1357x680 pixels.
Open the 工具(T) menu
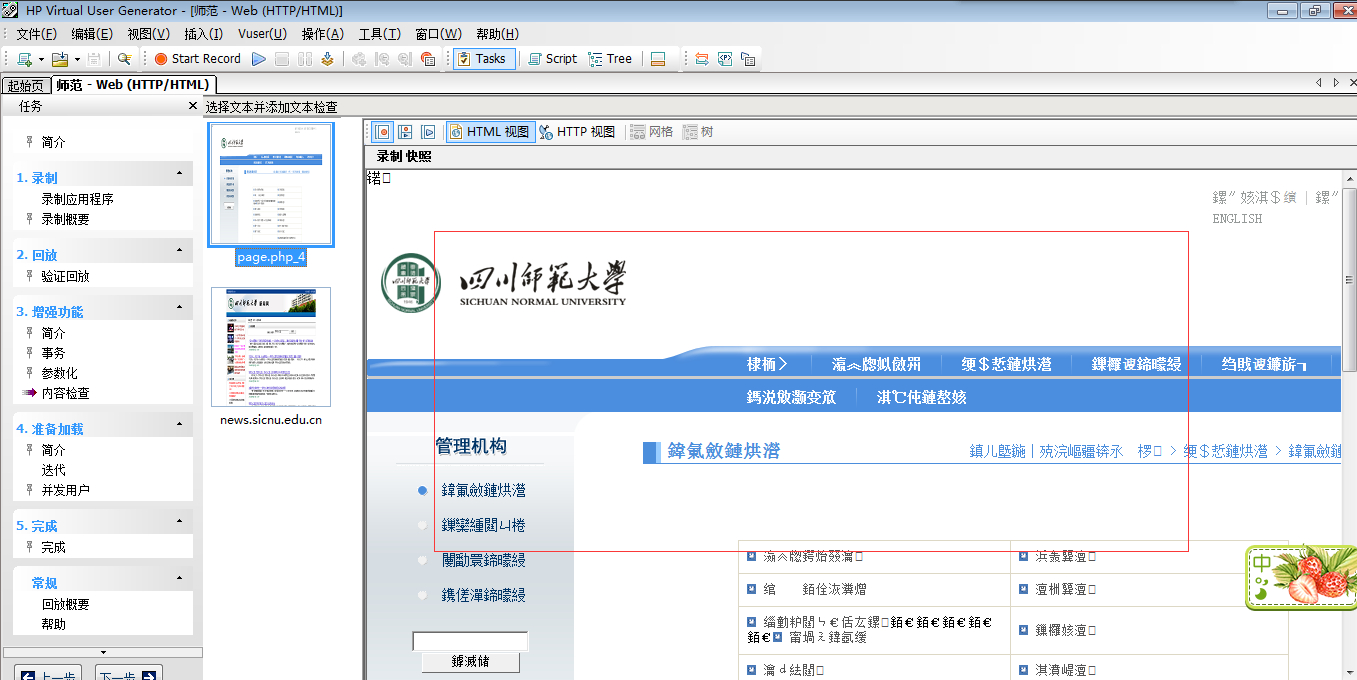[380, 34]
